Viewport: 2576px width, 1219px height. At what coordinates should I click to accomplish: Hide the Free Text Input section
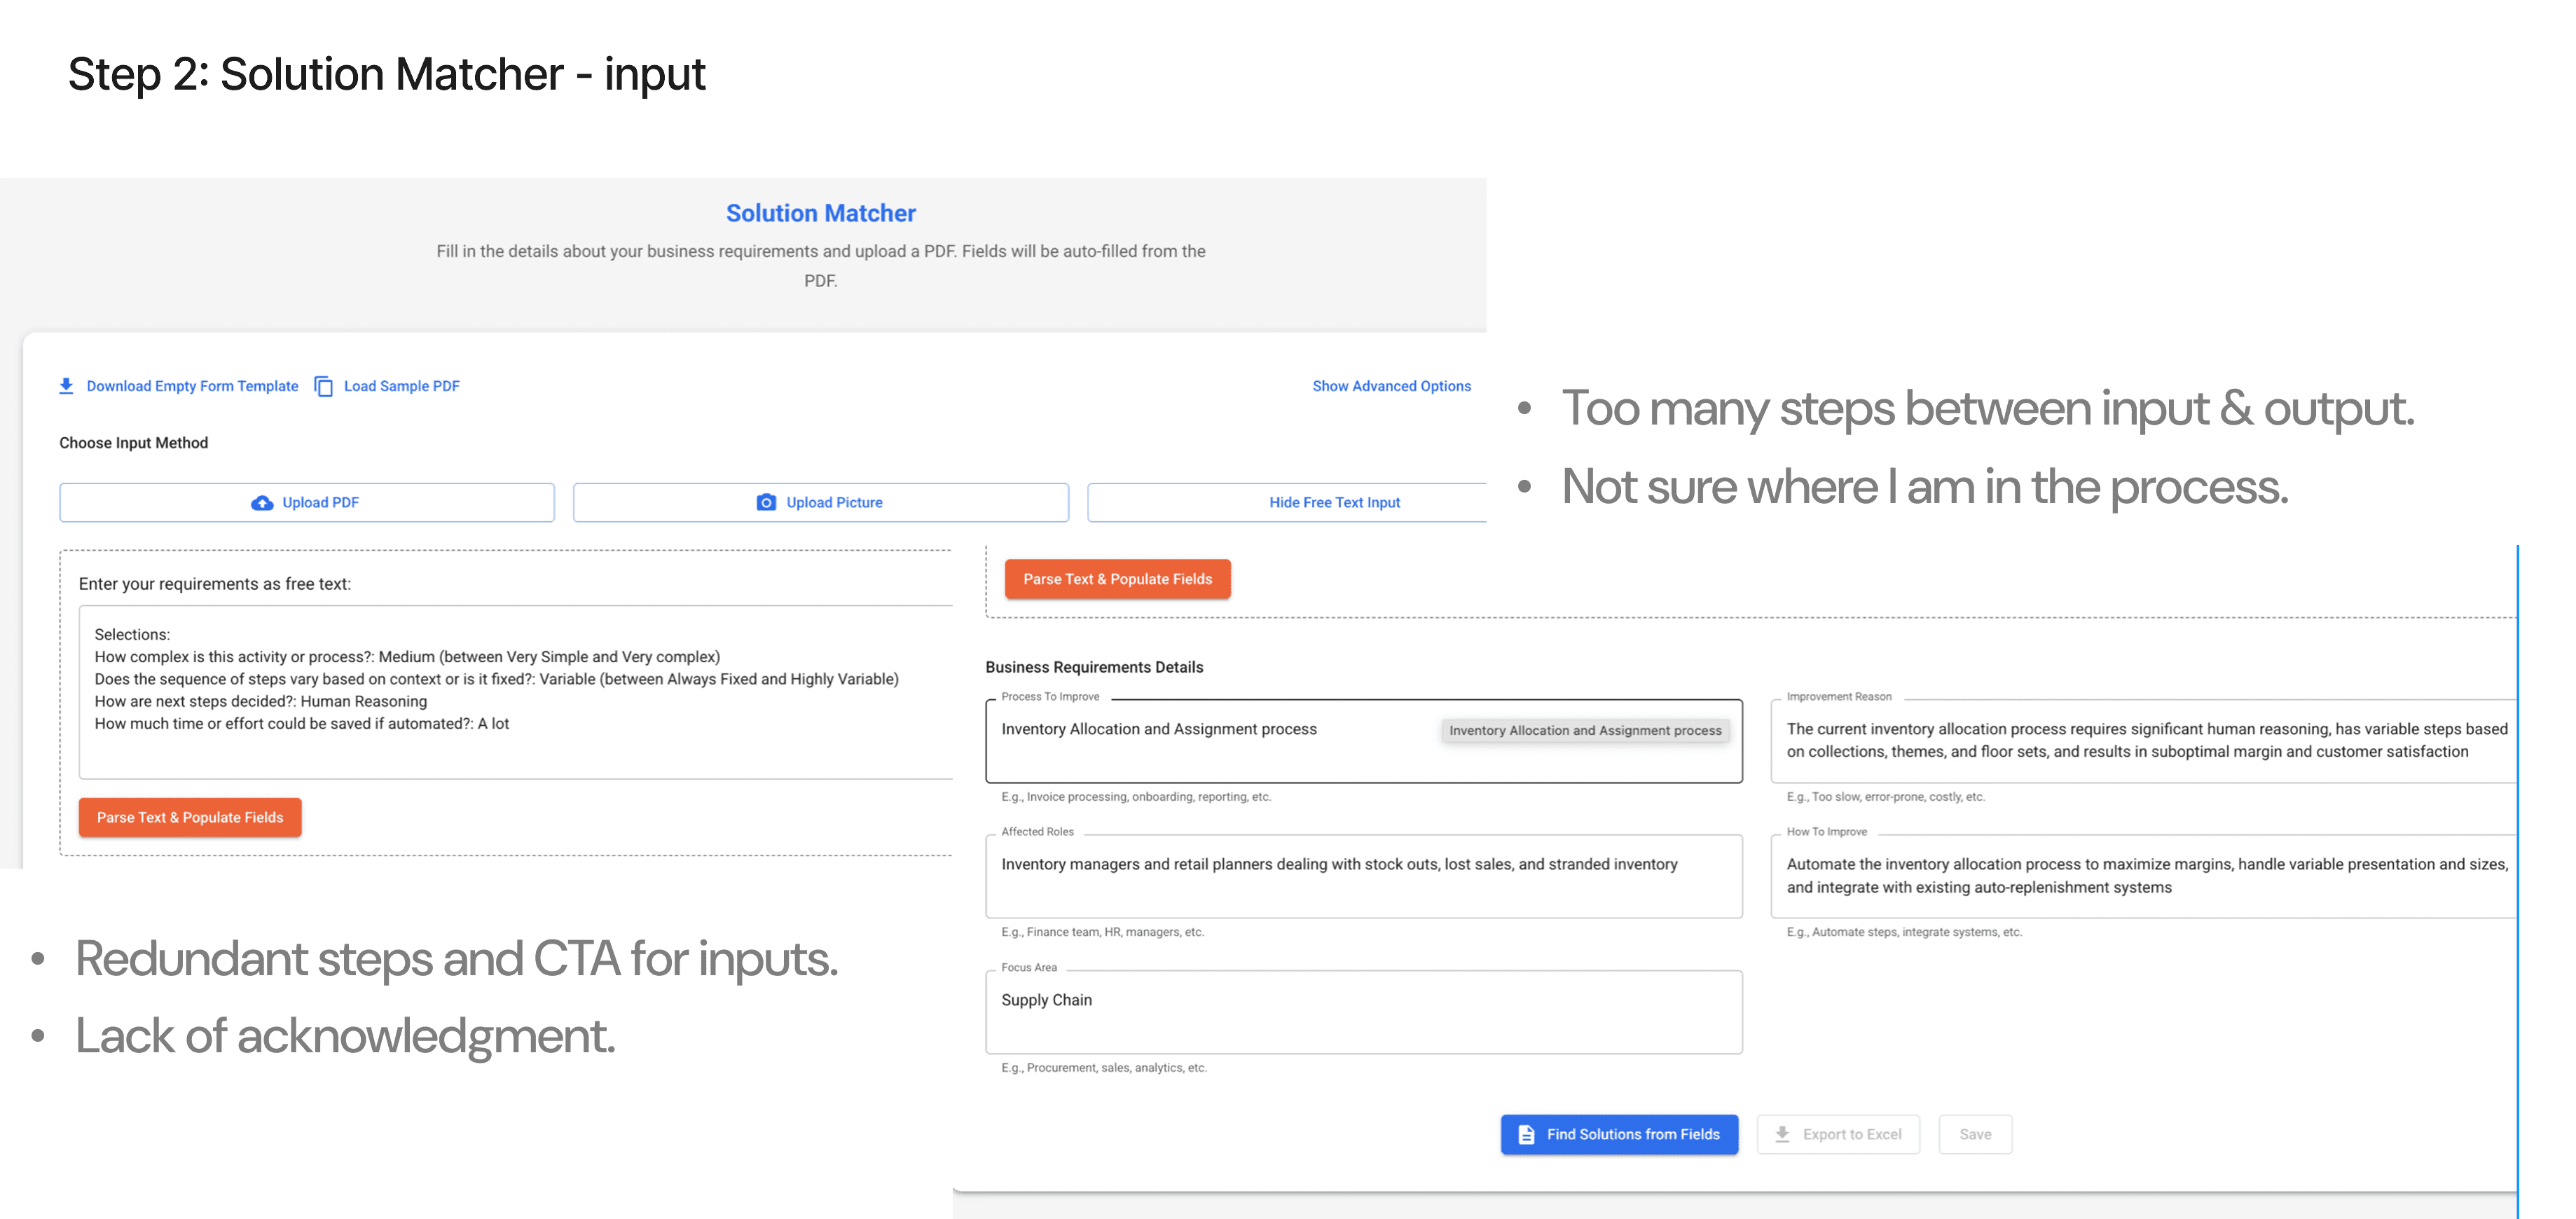tap(1334, 503)
